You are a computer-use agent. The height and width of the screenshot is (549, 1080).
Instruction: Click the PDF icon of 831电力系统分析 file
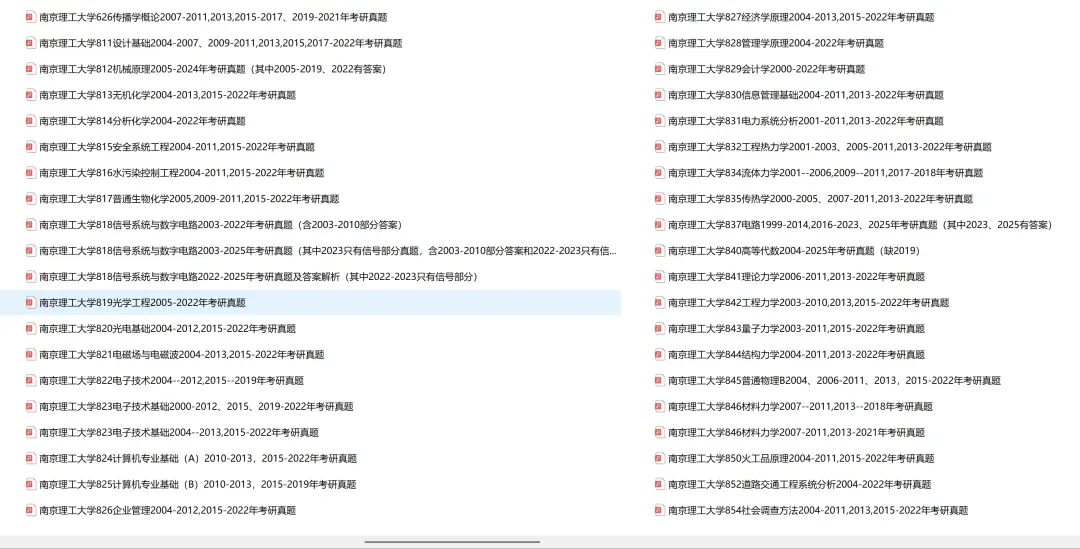659,121
